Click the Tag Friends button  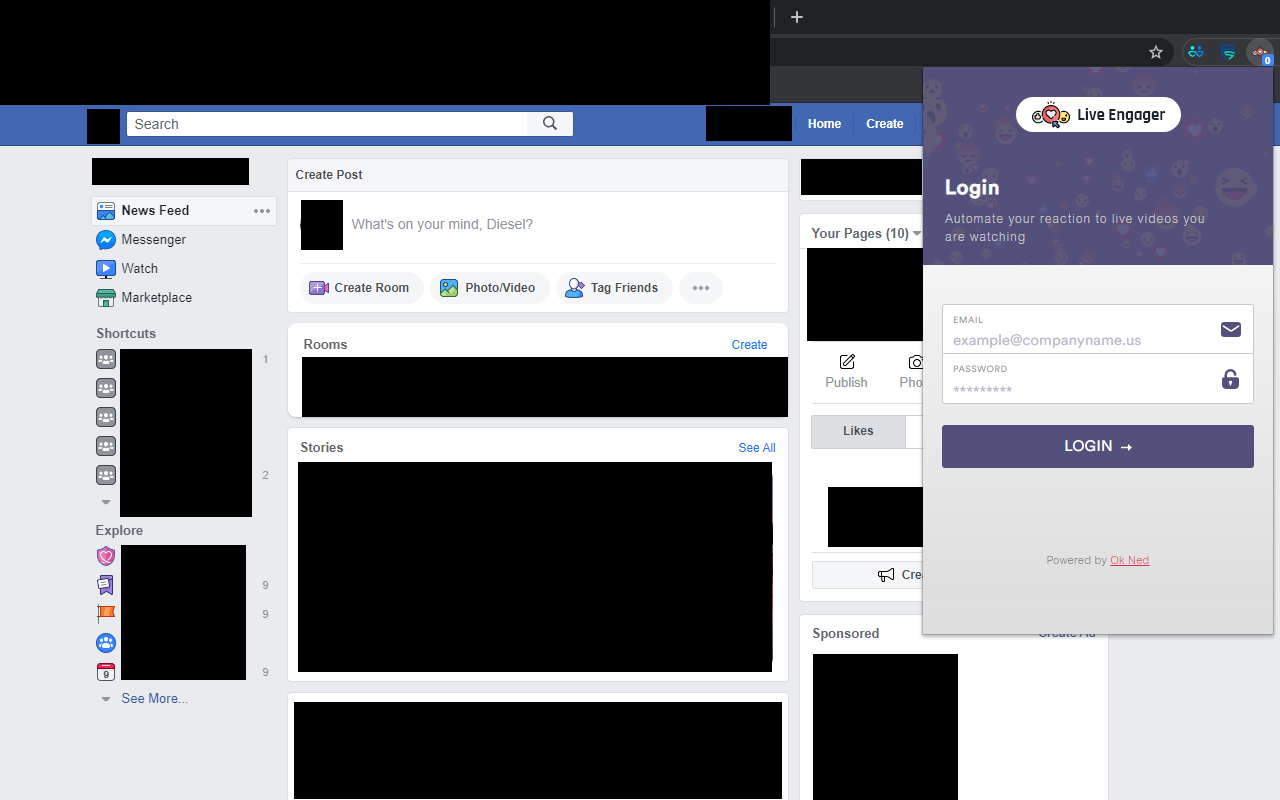(x=614, y=288)
